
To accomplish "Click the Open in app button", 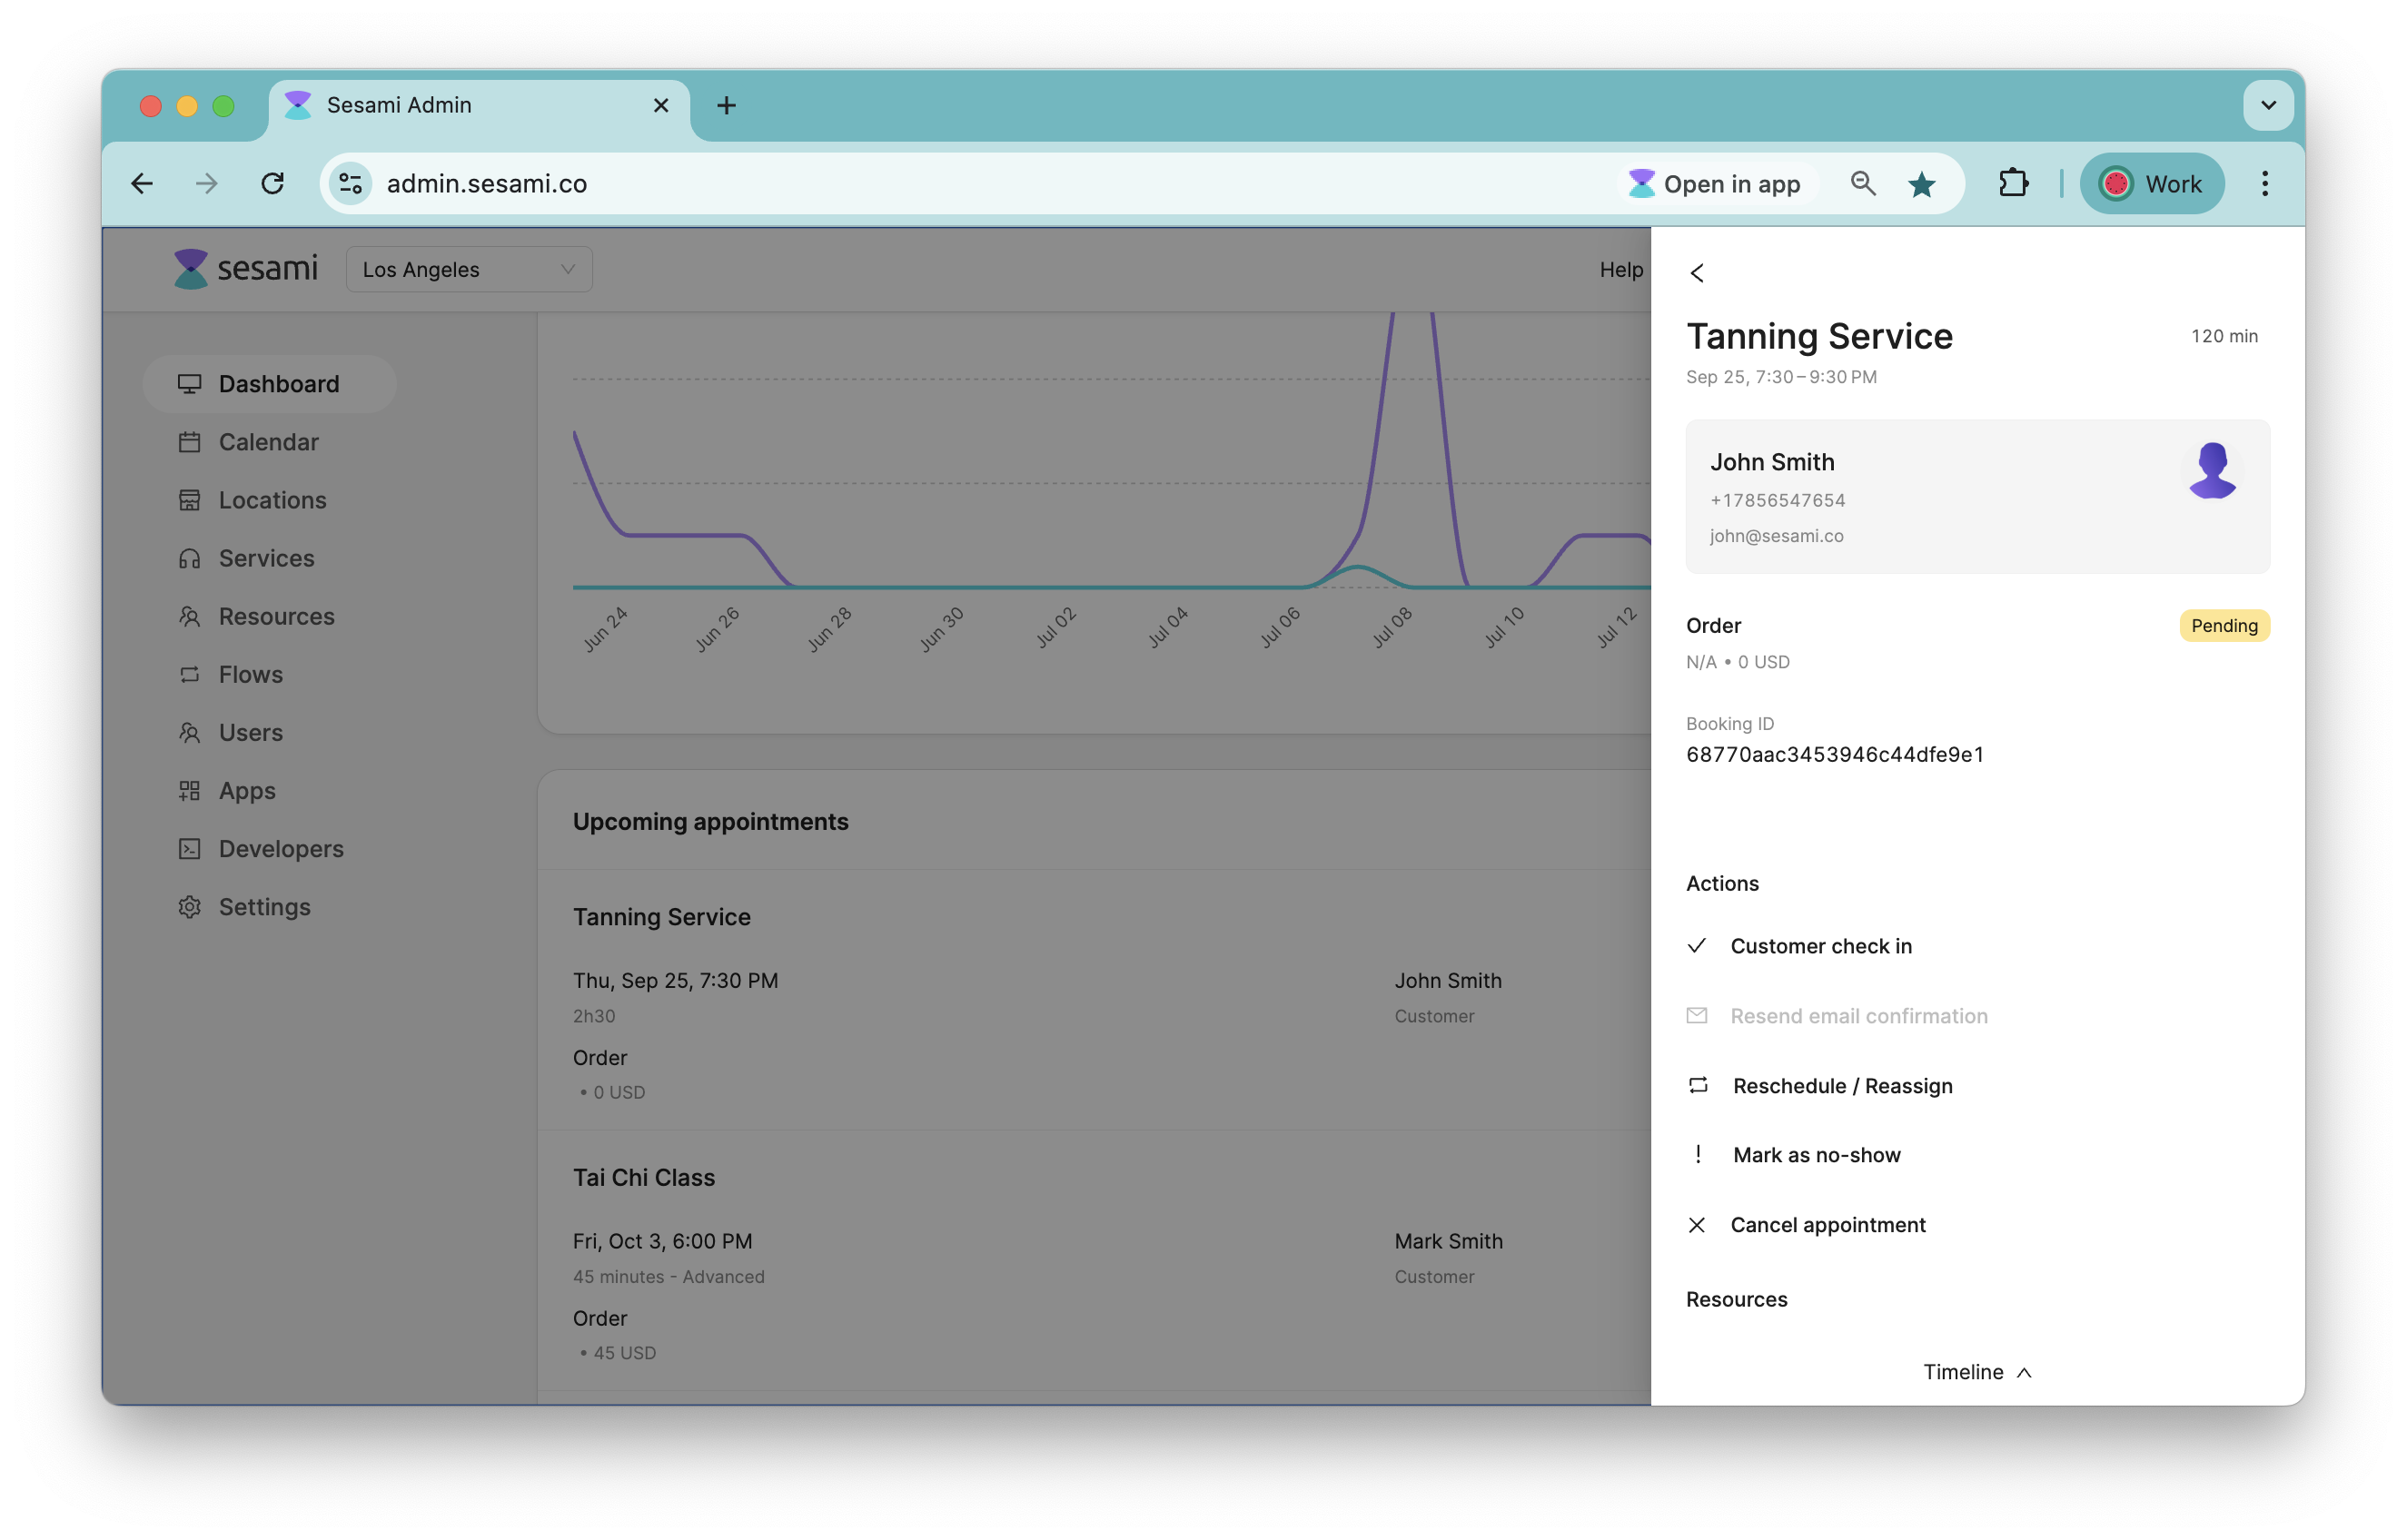I will (1715, 184).
